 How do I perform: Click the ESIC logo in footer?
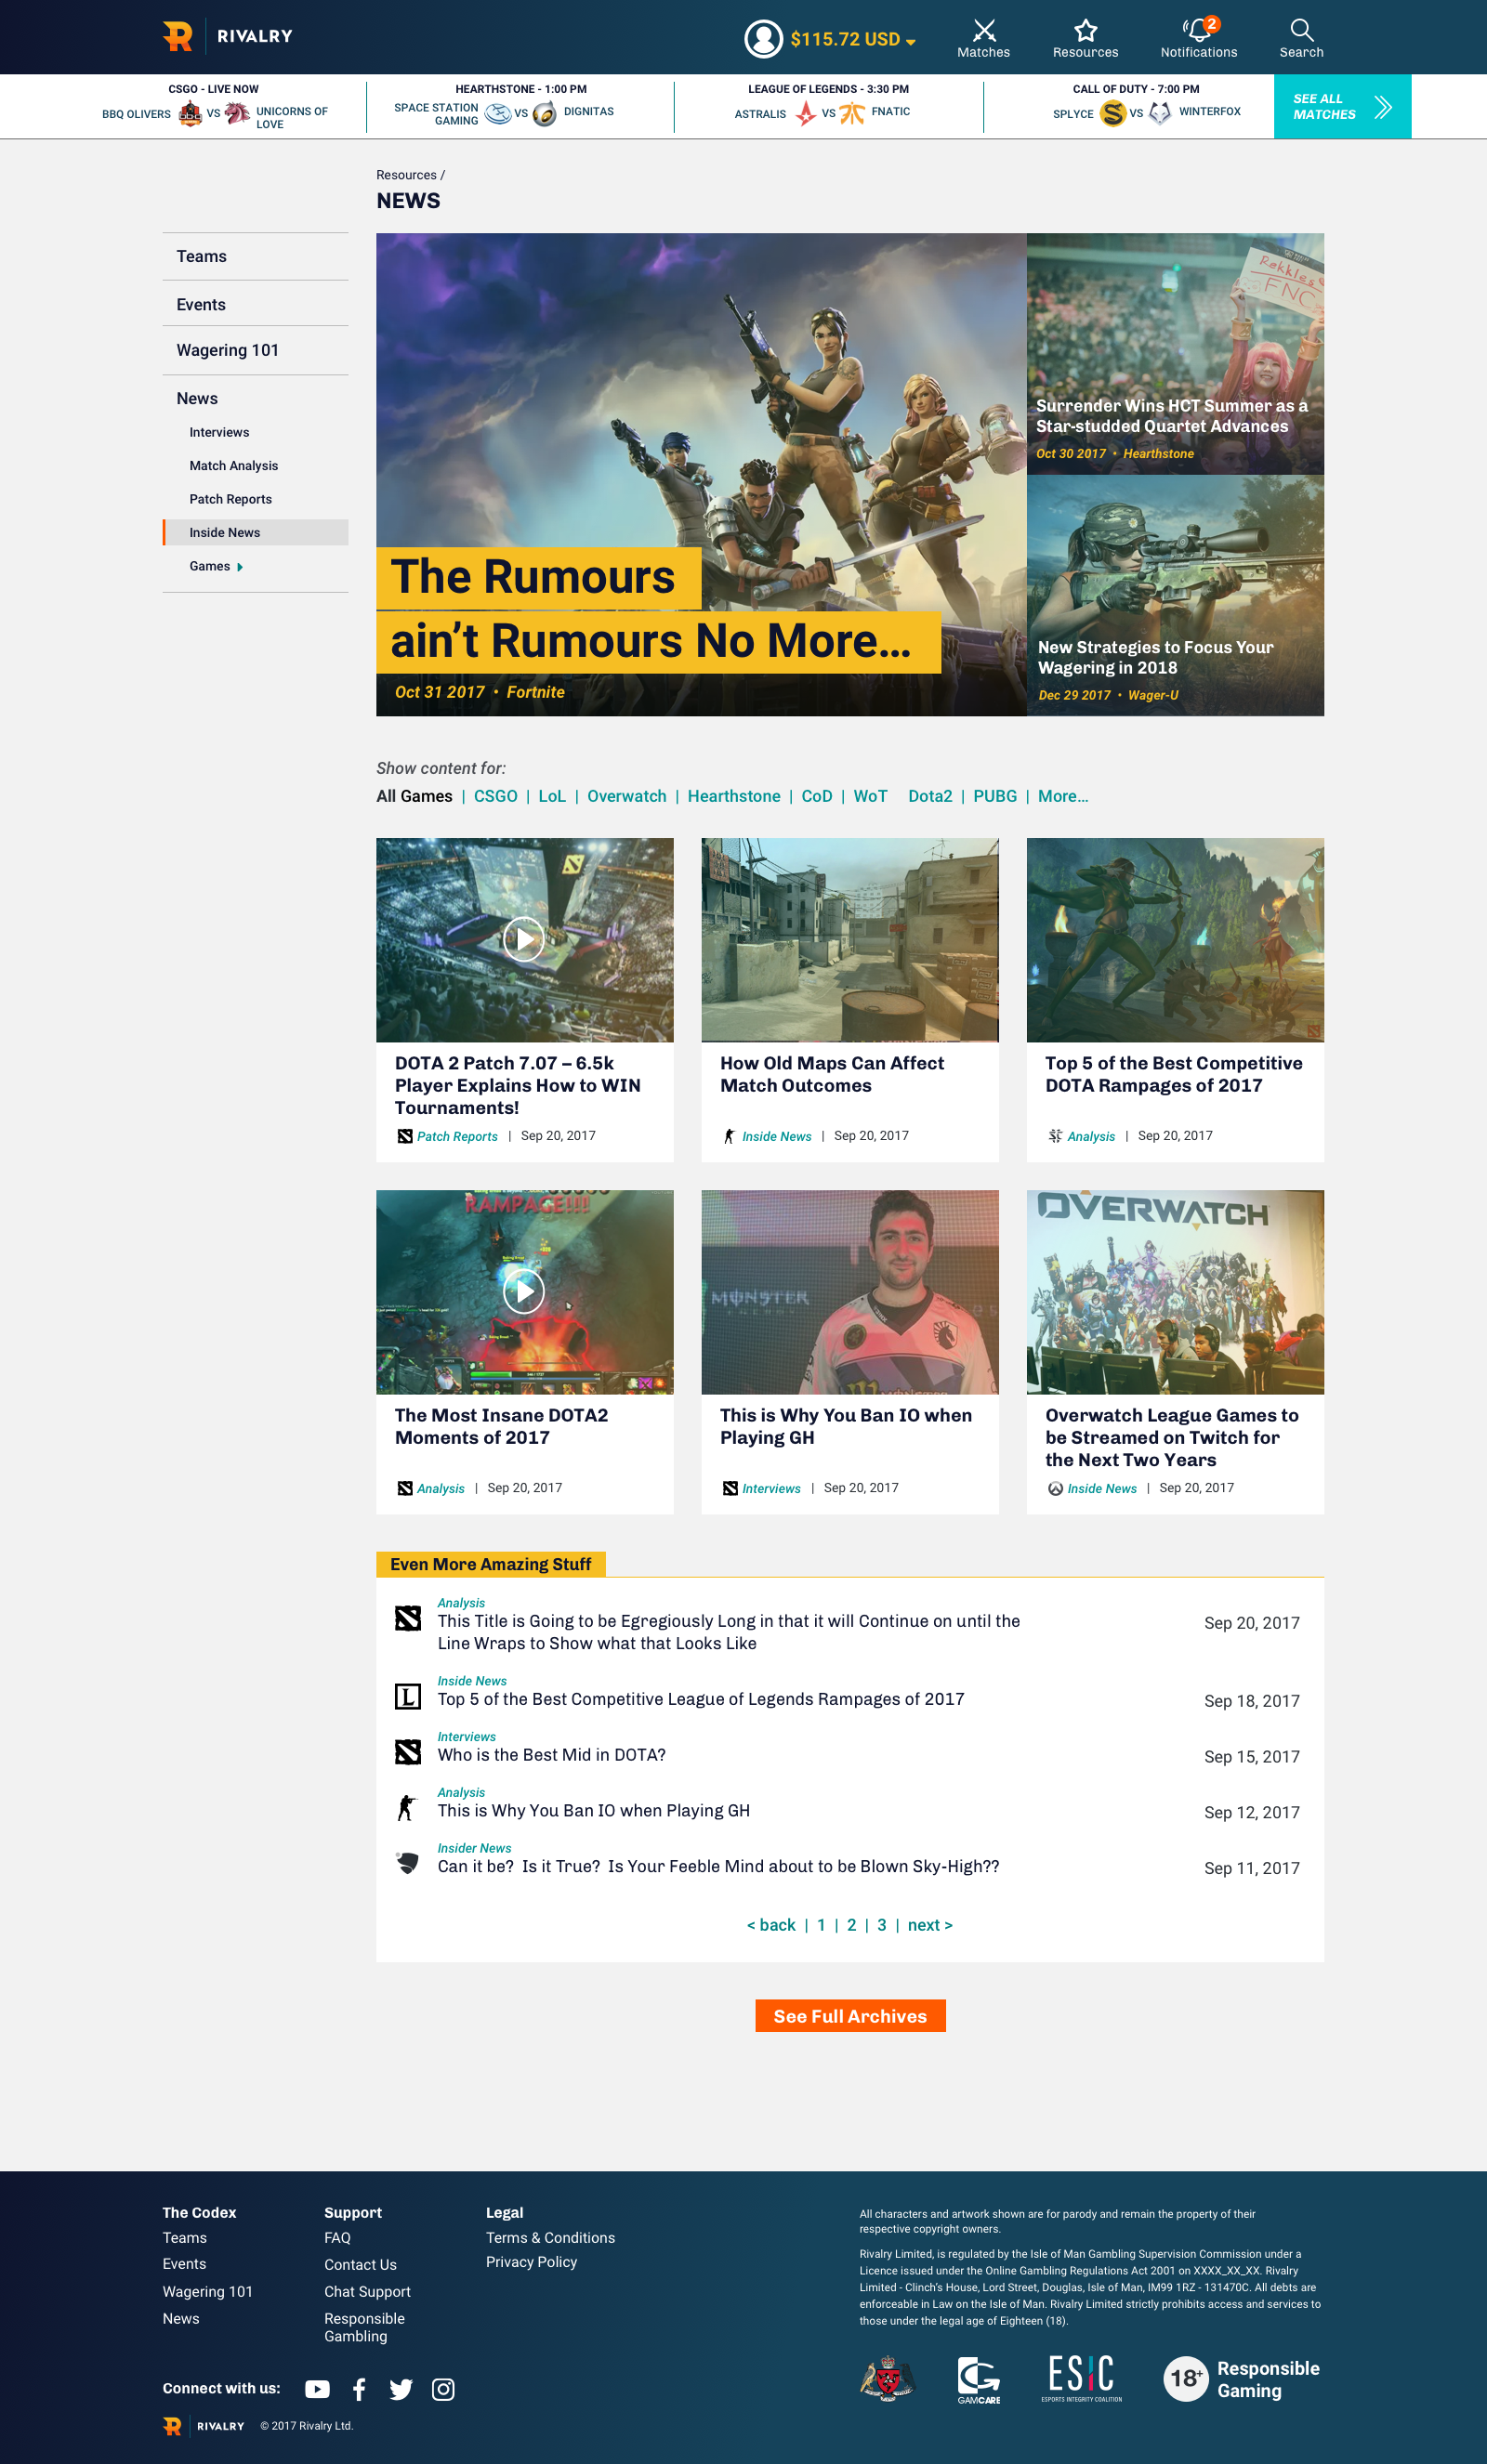click(1081, 2378)
